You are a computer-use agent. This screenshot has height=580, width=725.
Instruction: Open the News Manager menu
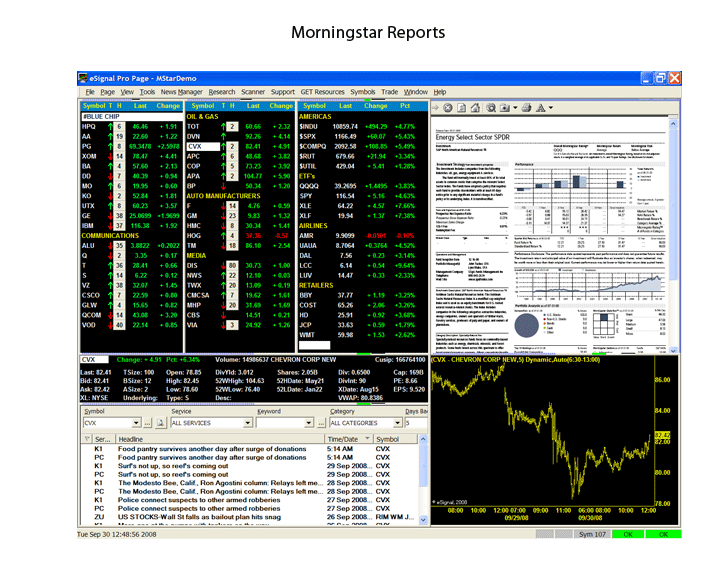point(182,92)
